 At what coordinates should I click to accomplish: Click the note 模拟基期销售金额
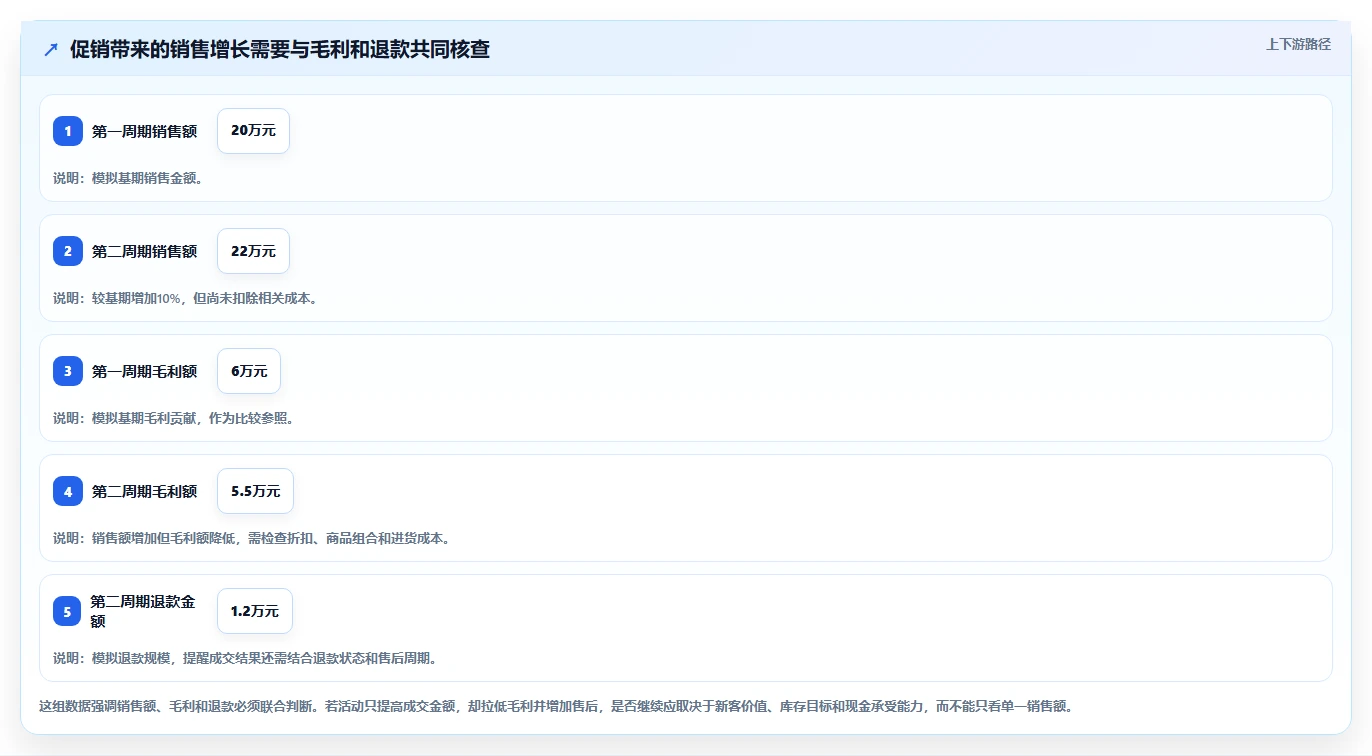(128, 178)
